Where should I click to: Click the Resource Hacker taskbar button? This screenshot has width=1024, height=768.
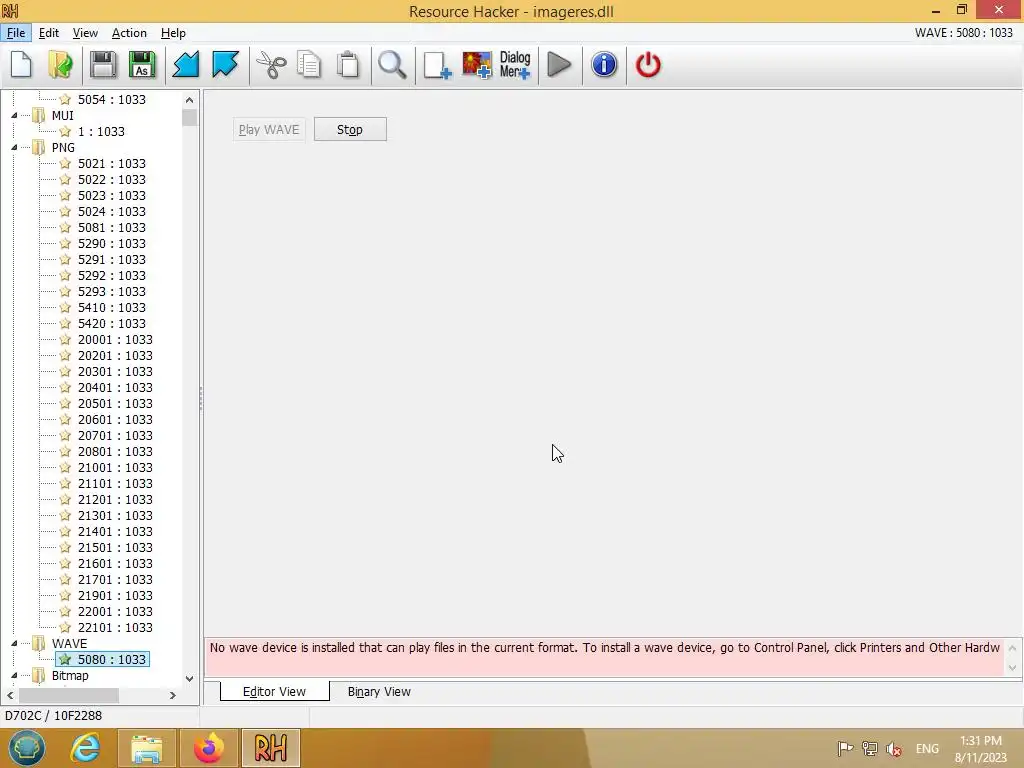point(270,748)
